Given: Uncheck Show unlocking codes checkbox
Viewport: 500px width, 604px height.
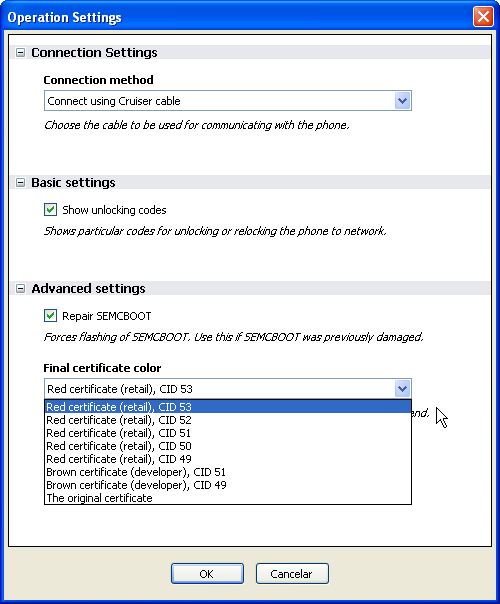Looking at the screenshot, I should [x=50, y=210].
